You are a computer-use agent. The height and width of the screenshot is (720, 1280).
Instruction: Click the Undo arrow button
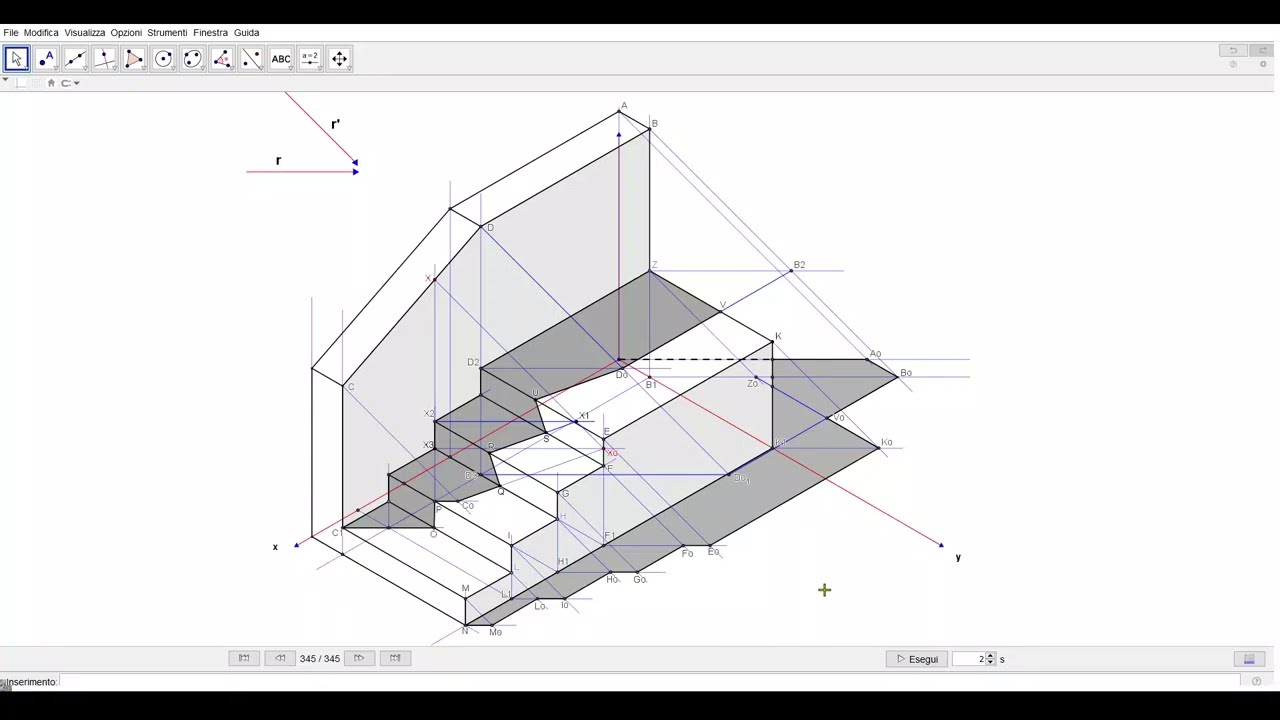pyautogui.click(x=1233, y=50)
